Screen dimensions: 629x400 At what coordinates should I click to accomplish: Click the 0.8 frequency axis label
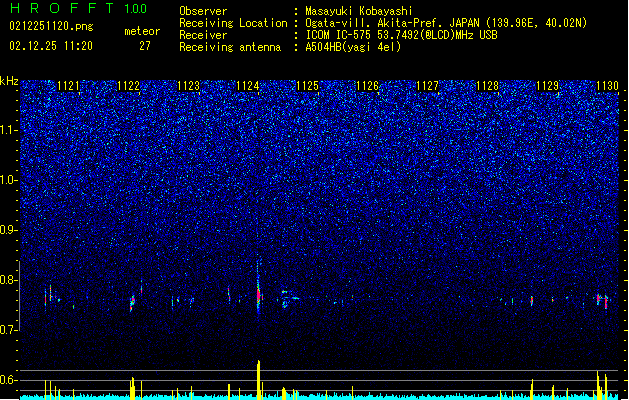pos(8,280)
